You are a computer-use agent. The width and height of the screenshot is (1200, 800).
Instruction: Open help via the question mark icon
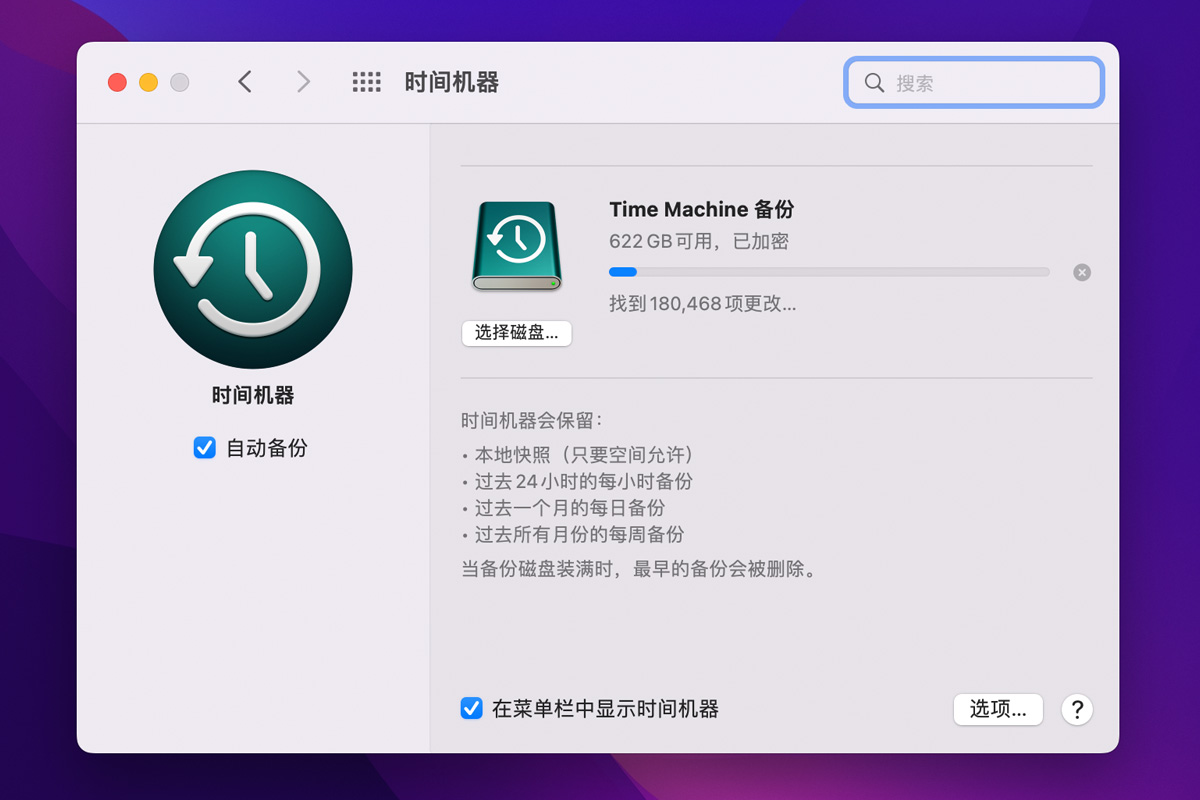(x=1076, y=710)
